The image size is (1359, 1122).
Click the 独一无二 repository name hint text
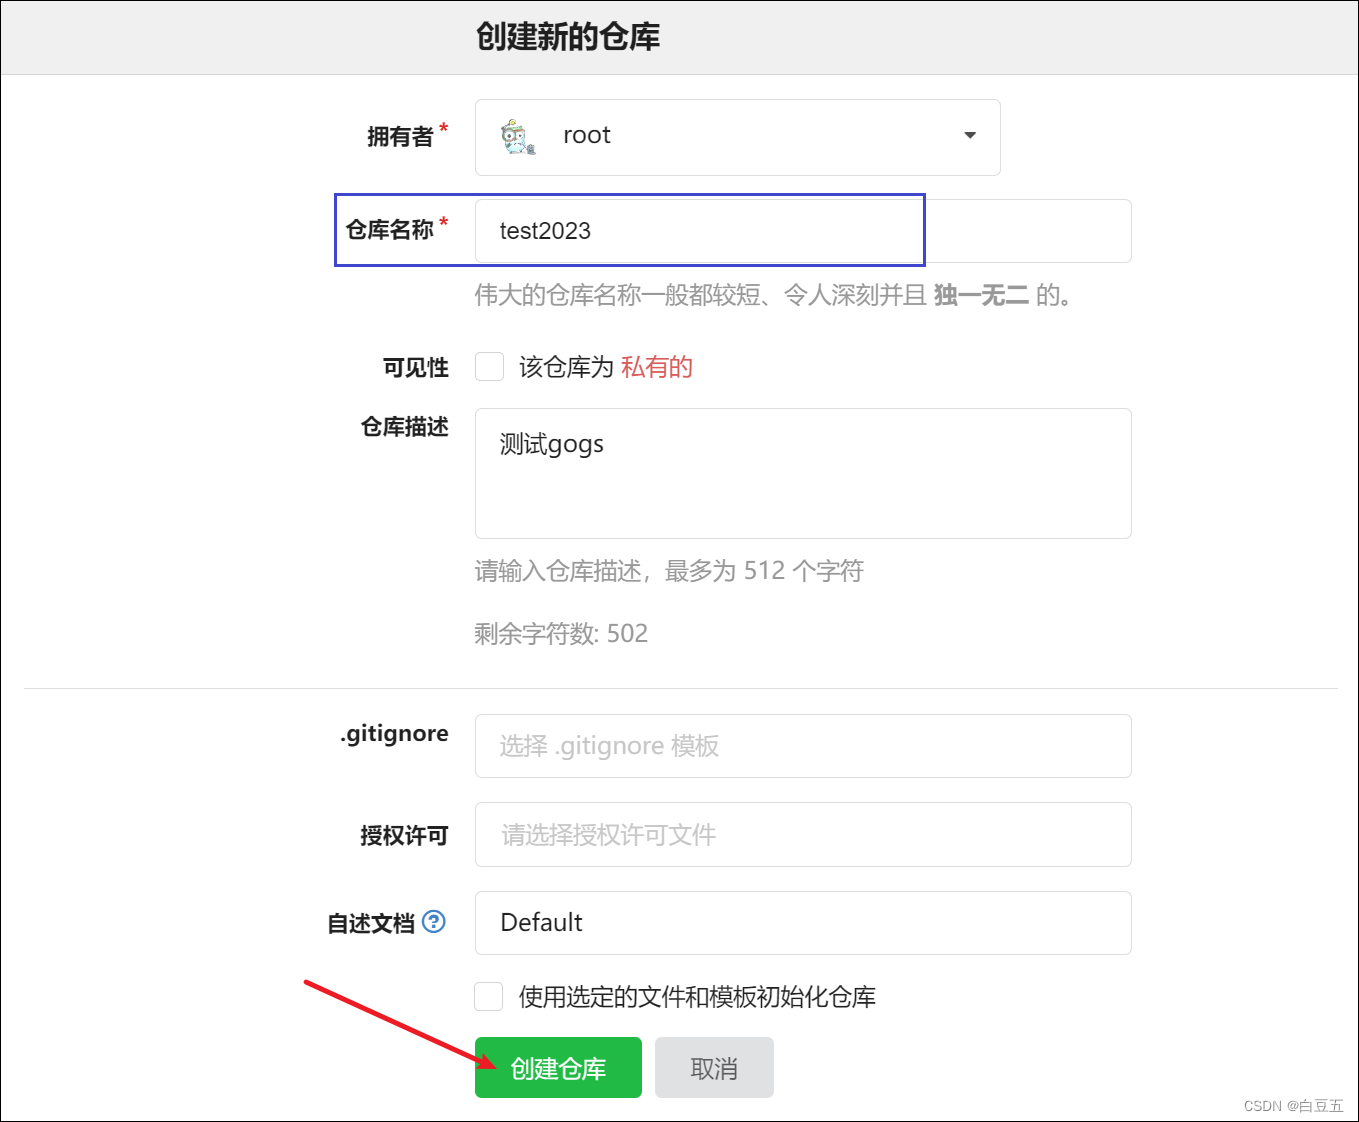coord(981,295)
